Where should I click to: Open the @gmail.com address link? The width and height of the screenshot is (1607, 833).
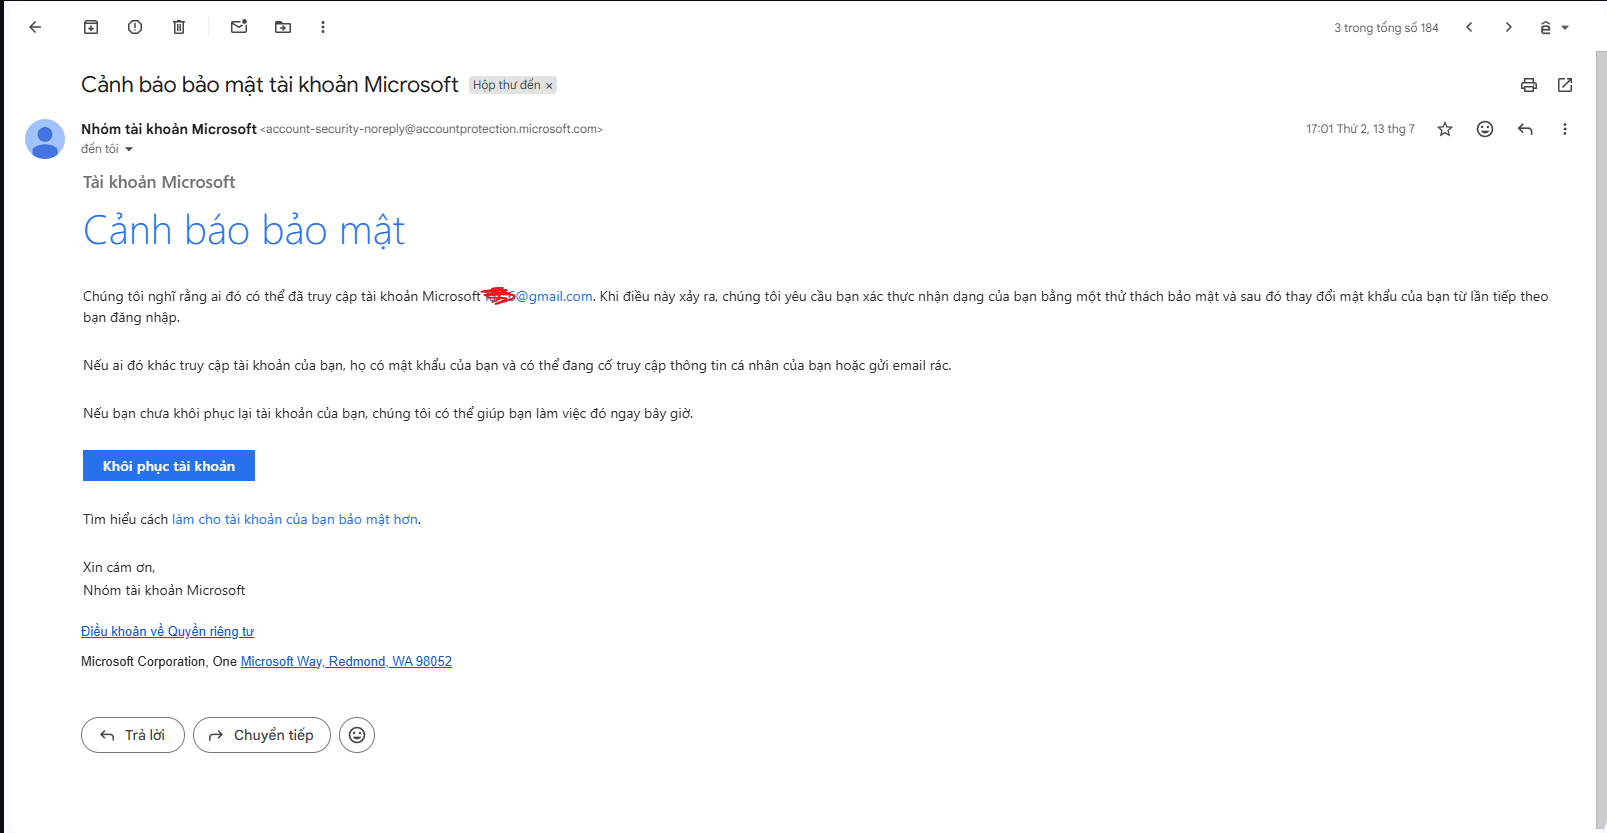(x=539, y=296)
